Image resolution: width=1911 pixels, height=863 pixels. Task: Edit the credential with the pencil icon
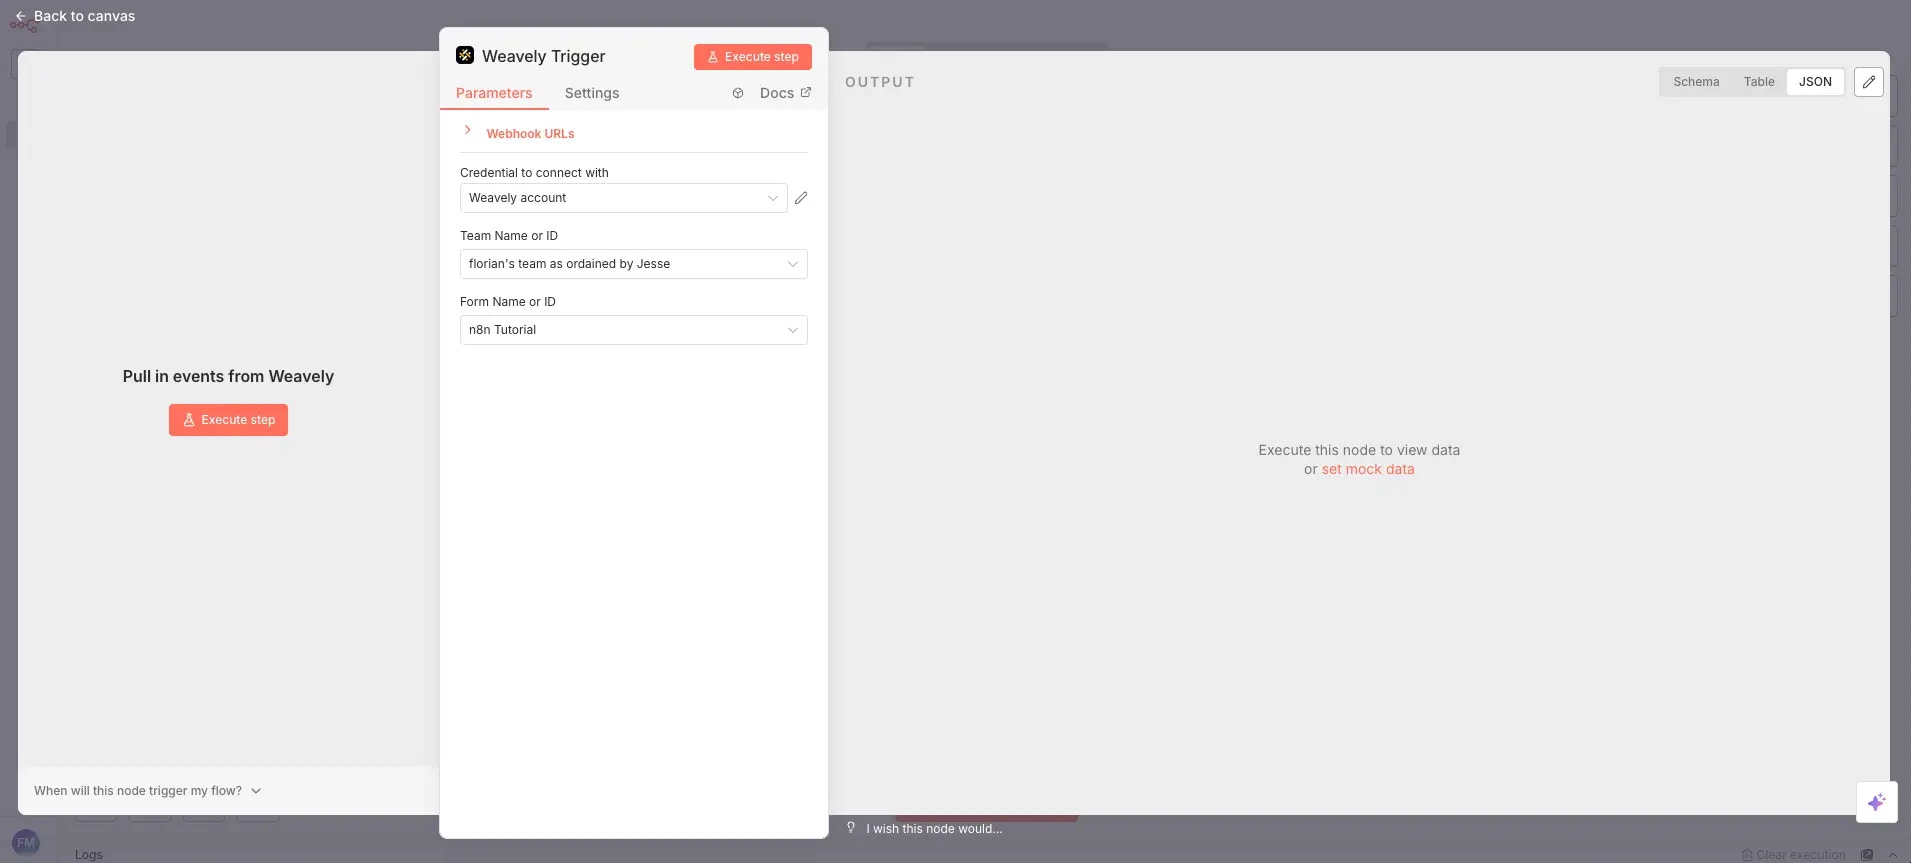coord(801,198)
